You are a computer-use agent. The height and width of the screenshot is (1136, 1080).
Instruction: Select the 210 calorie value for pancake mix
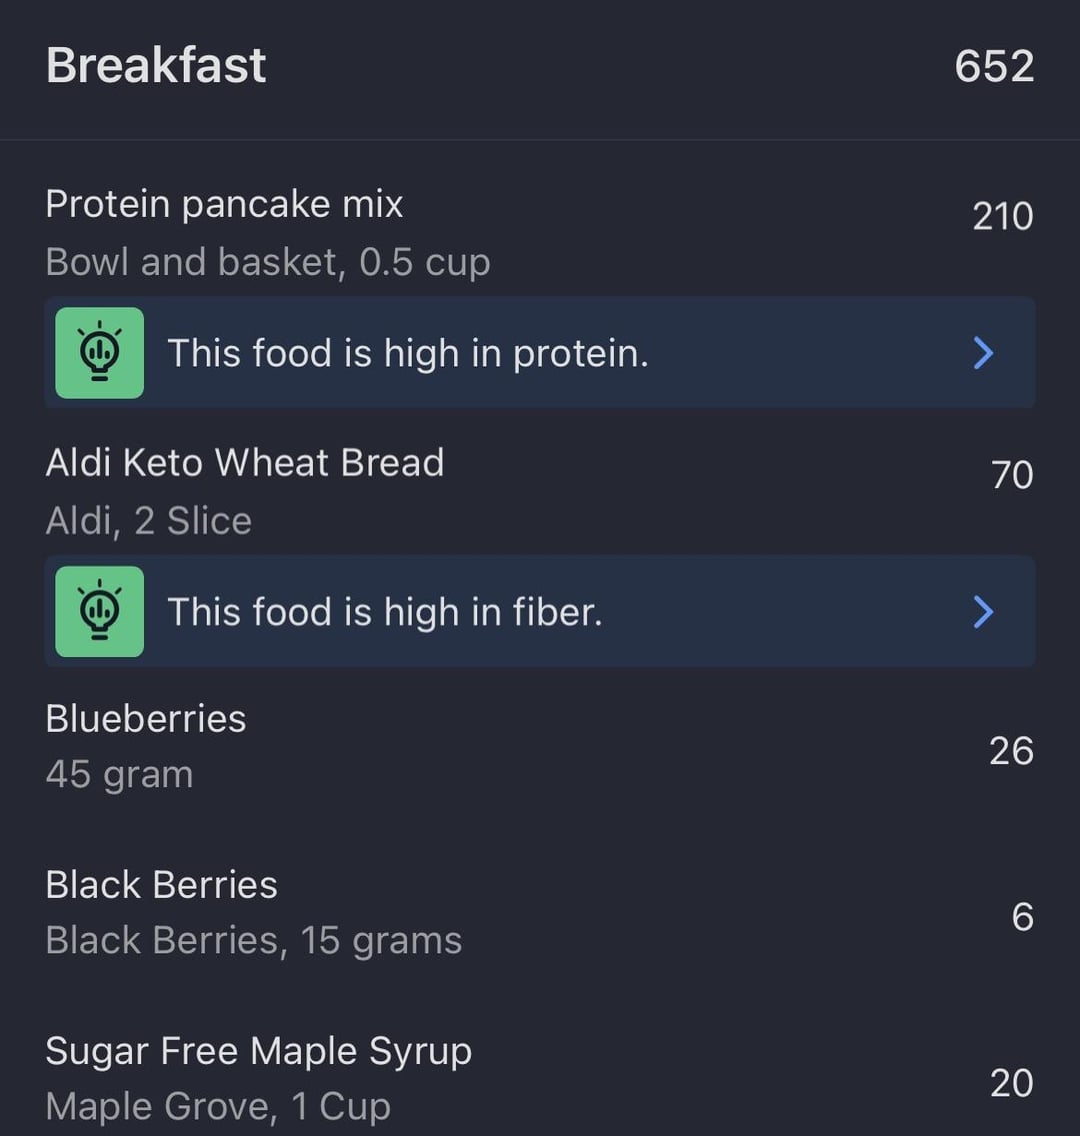pos(1002,217)
